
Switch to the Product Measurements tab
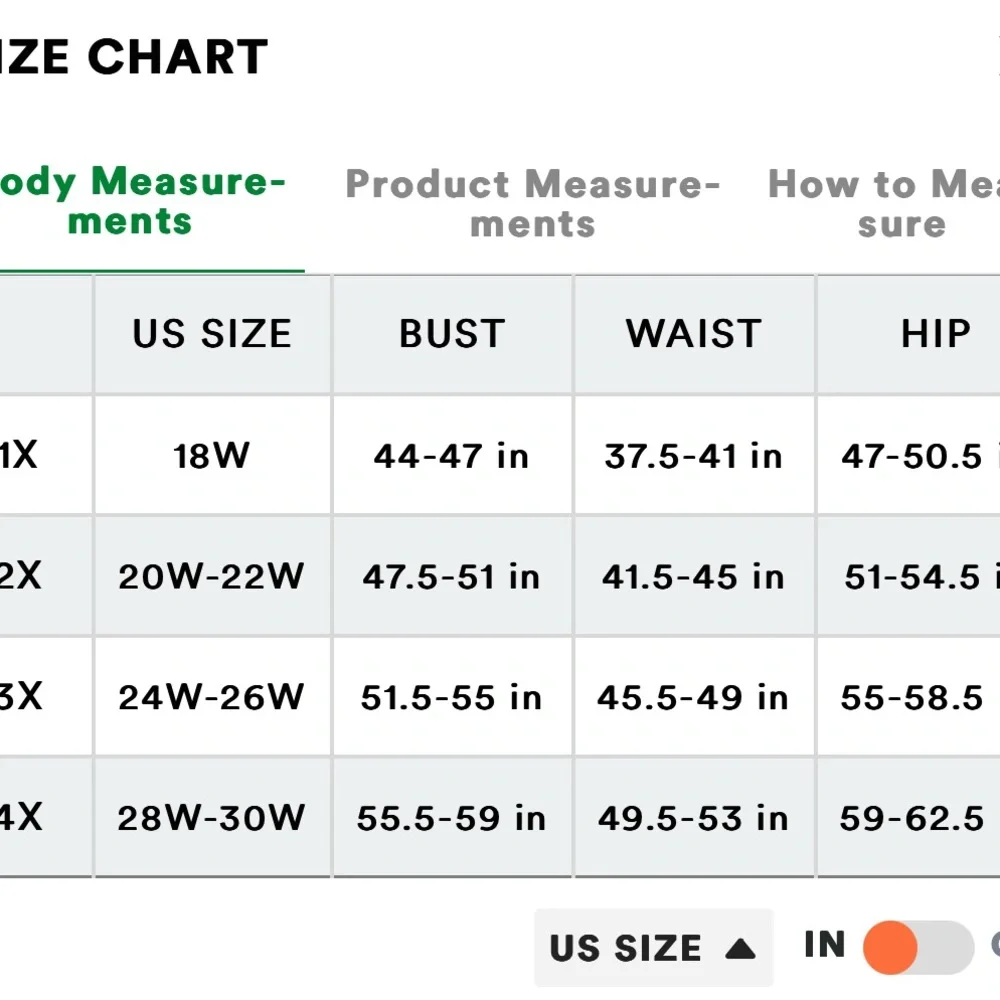pos(532,203)
